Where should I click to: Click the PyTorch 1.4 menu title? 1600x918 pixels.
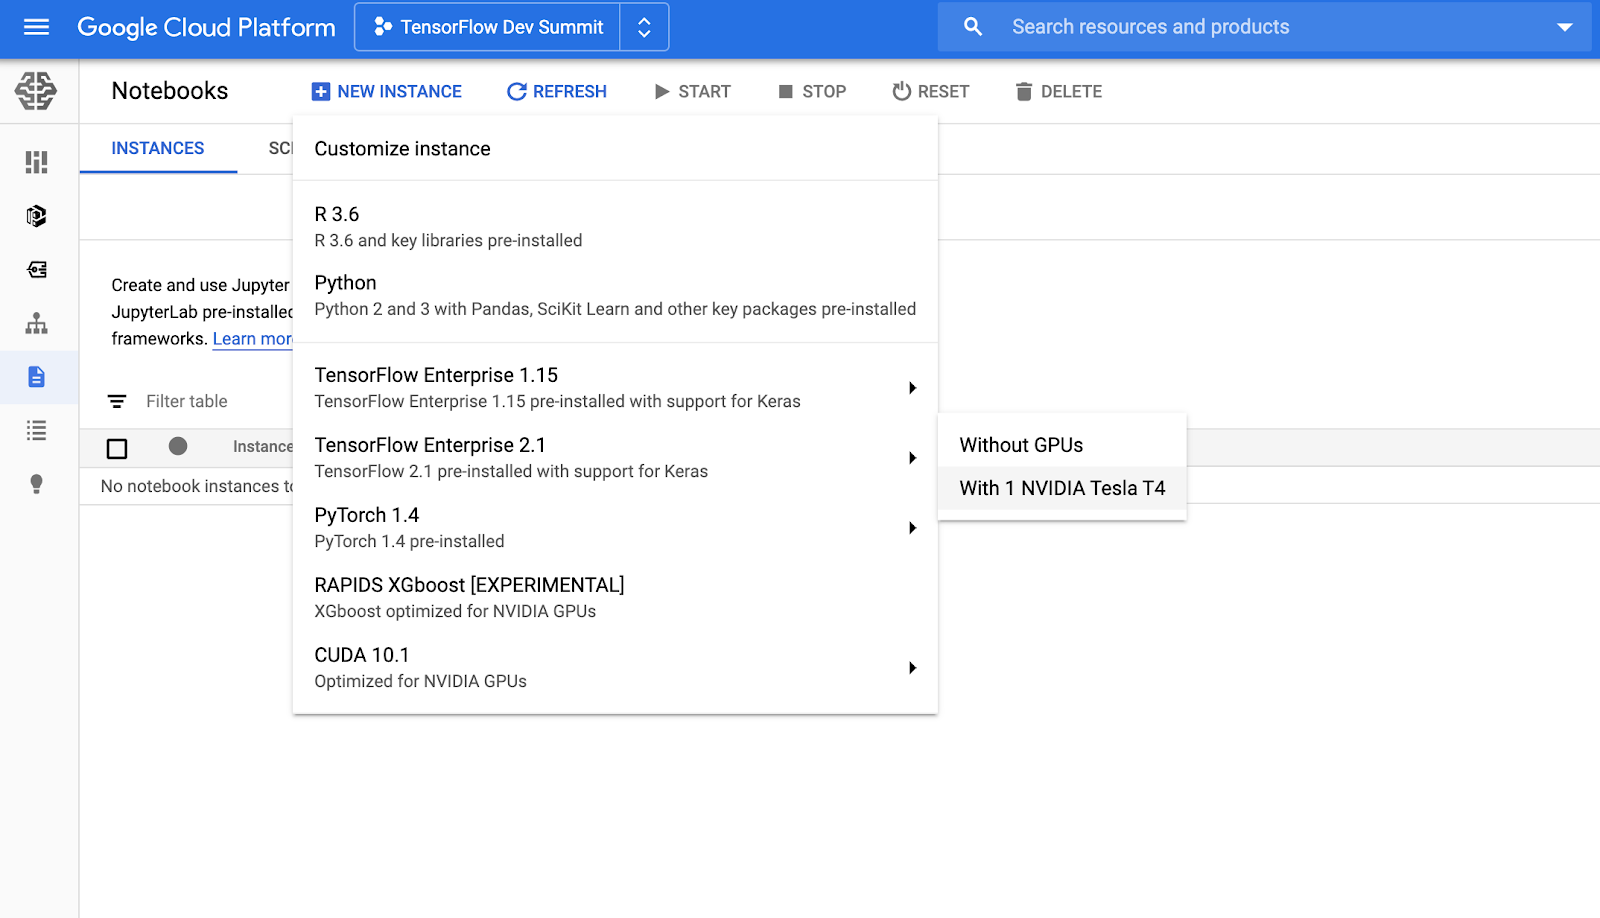pyautogui.click(x=367, y=515)
